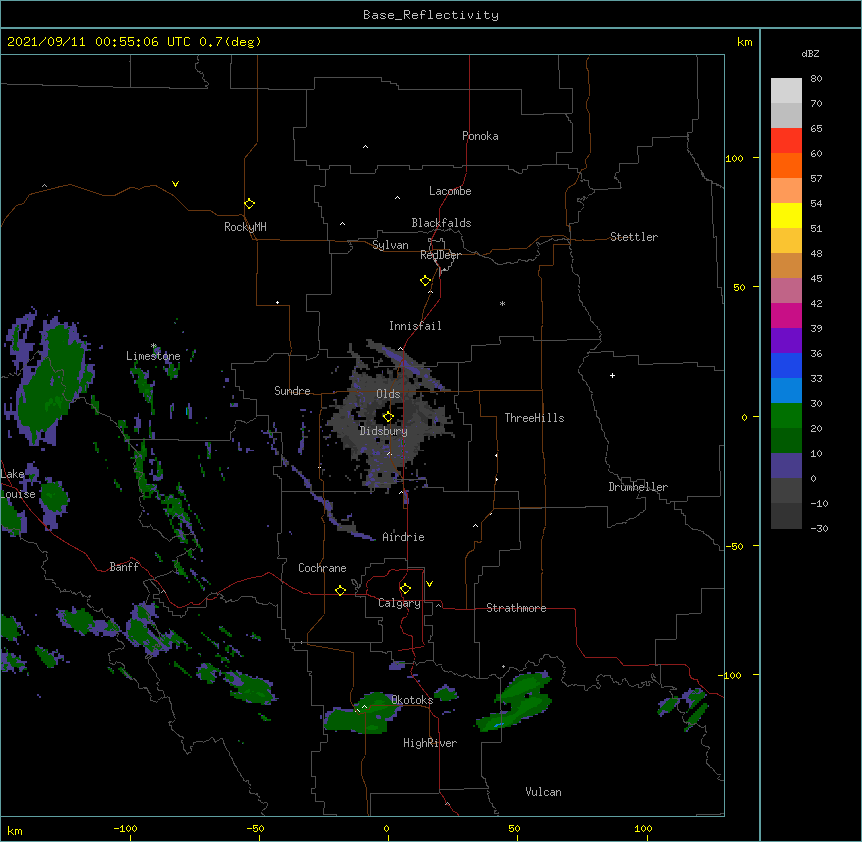Pick the bright green 20-30 dBZ legend swatch

click(786, 416)
